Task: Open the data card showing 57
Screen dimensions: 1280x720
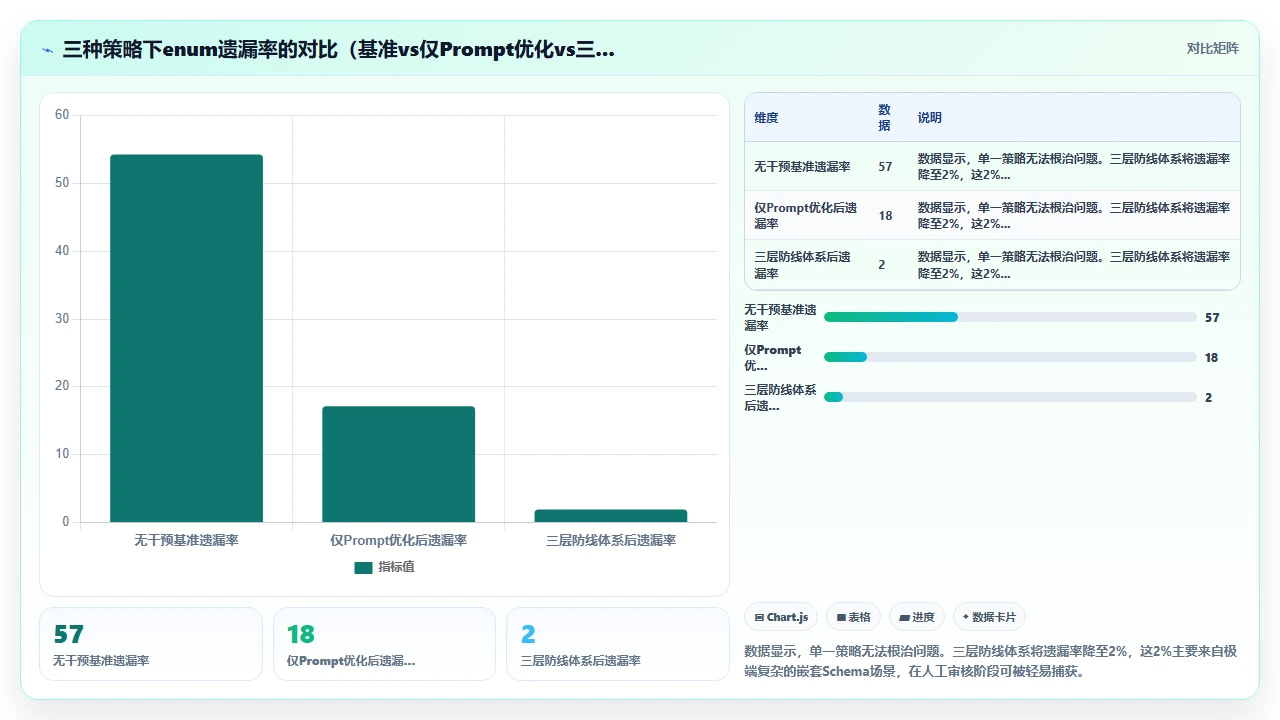Action: pyautogui.click(x=150, y=644)
